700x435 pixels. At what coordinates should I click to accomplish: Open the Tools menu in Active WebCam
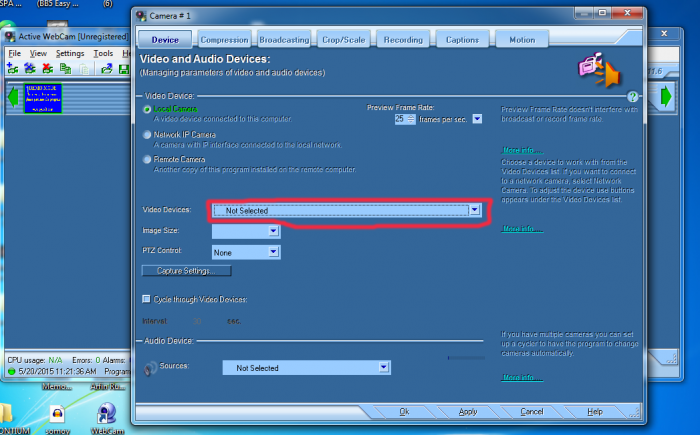click(103, 54)
